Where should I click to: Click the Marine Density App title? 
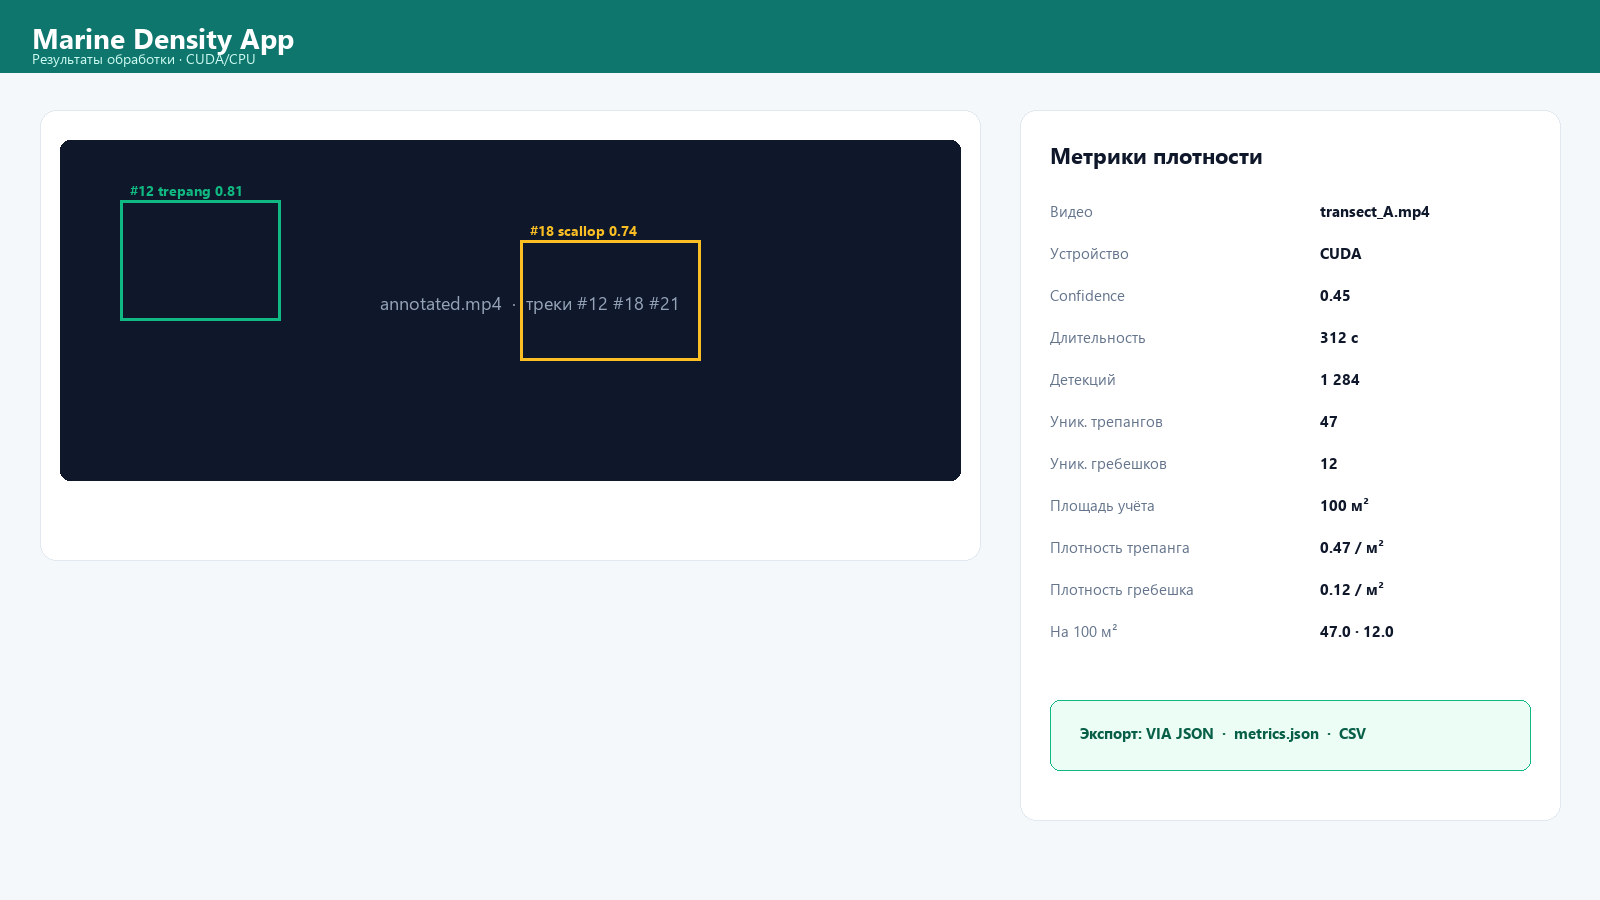pos(163,39)
